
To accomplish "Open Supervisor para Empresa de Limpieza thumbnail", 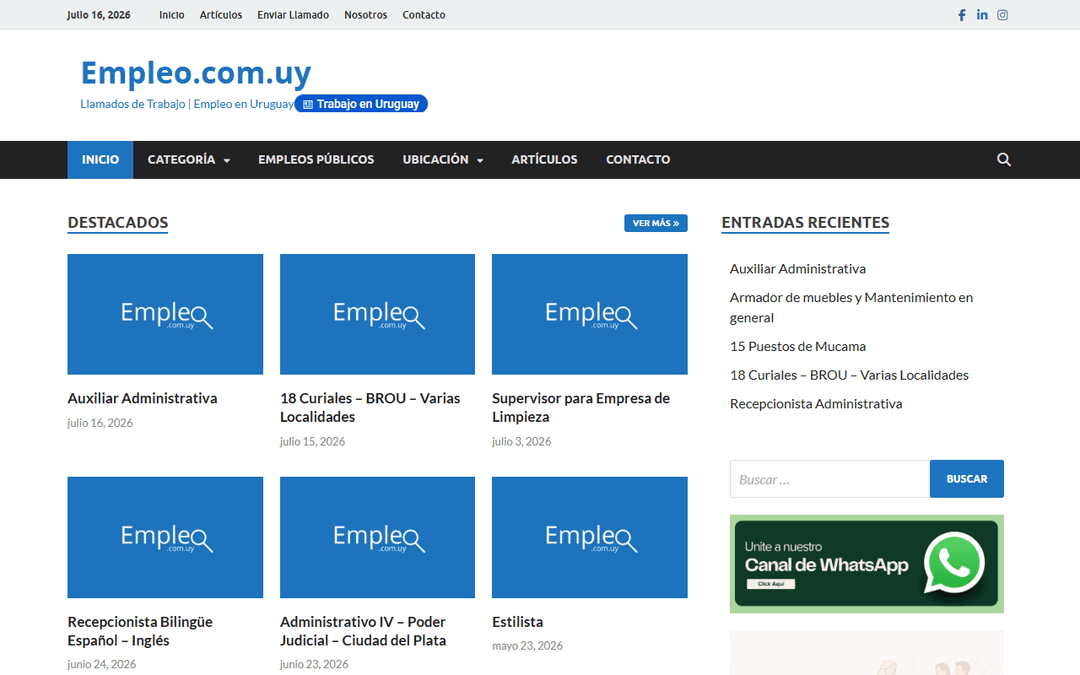I will coord(590,314).
